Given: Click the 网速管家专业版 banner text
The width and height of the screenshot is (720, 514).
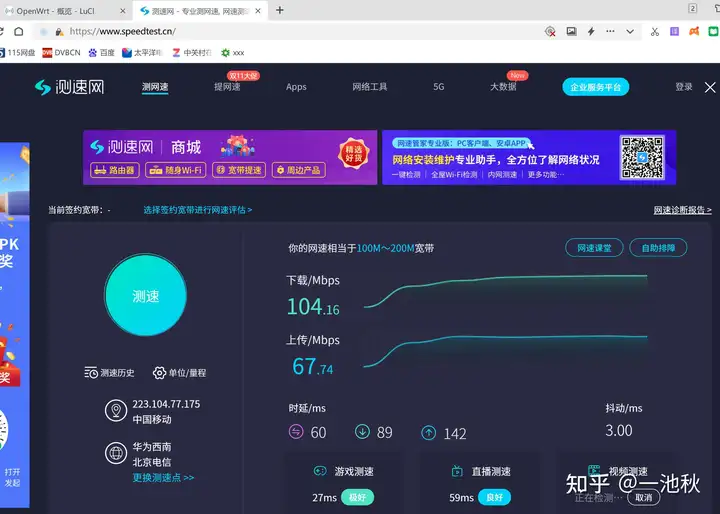Looking at the screenshot, I should tap(461, 143).
